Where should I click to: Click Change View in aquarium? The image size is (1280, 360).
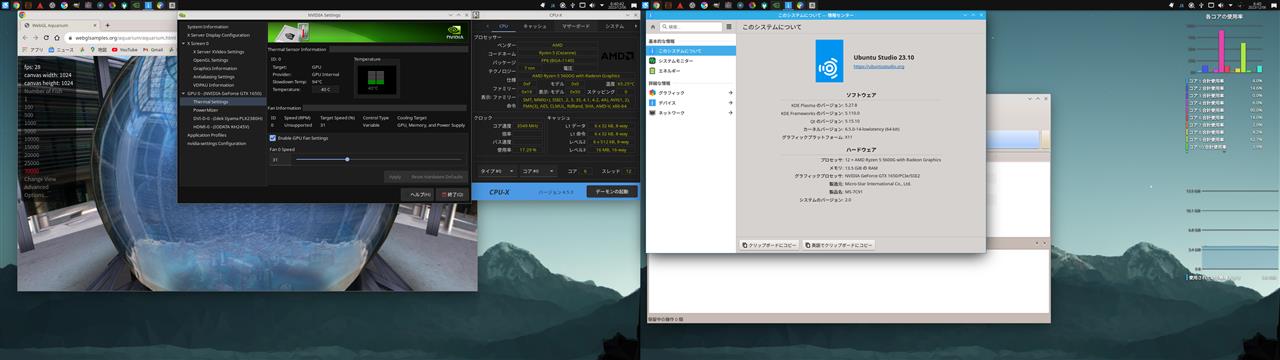pos(39,179)
